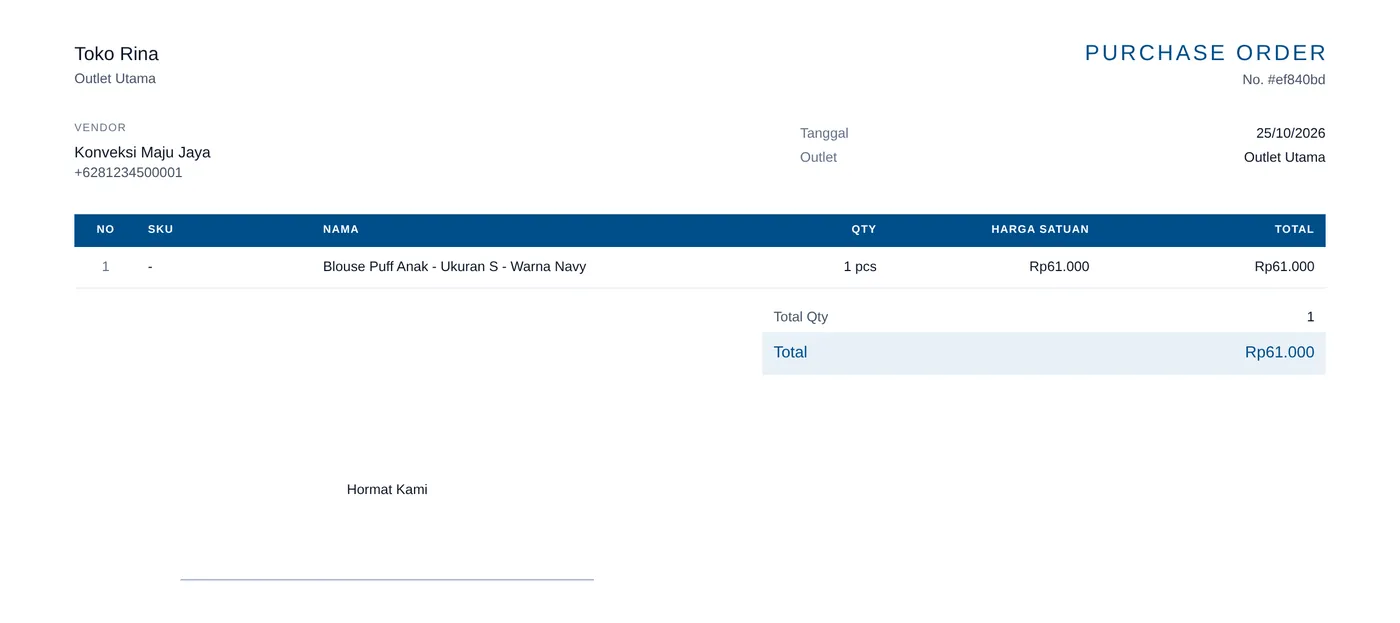Screen dimensions: 1400x623
Task: Click the HARGA SATUAN column header
Action: click(1040, 230)
